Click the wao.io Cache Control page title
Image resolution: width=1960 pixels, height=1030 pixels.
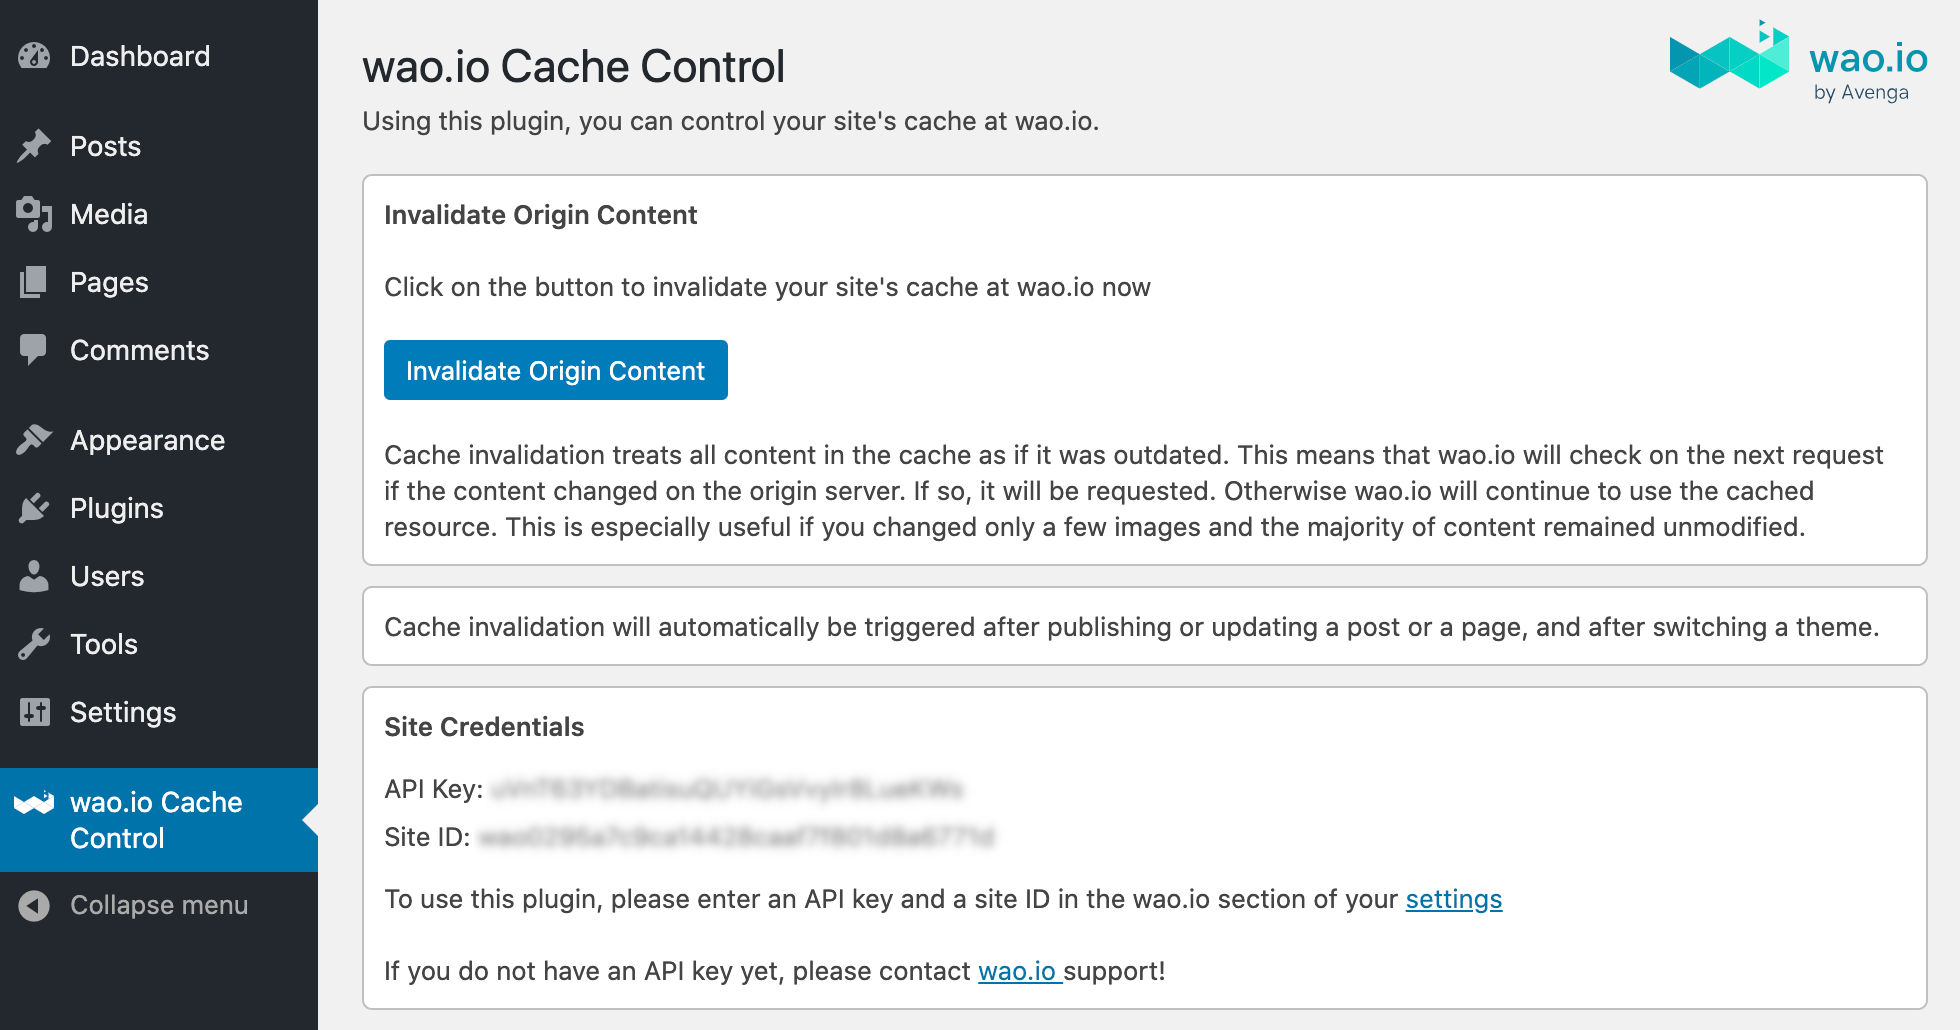click(573, 67)
